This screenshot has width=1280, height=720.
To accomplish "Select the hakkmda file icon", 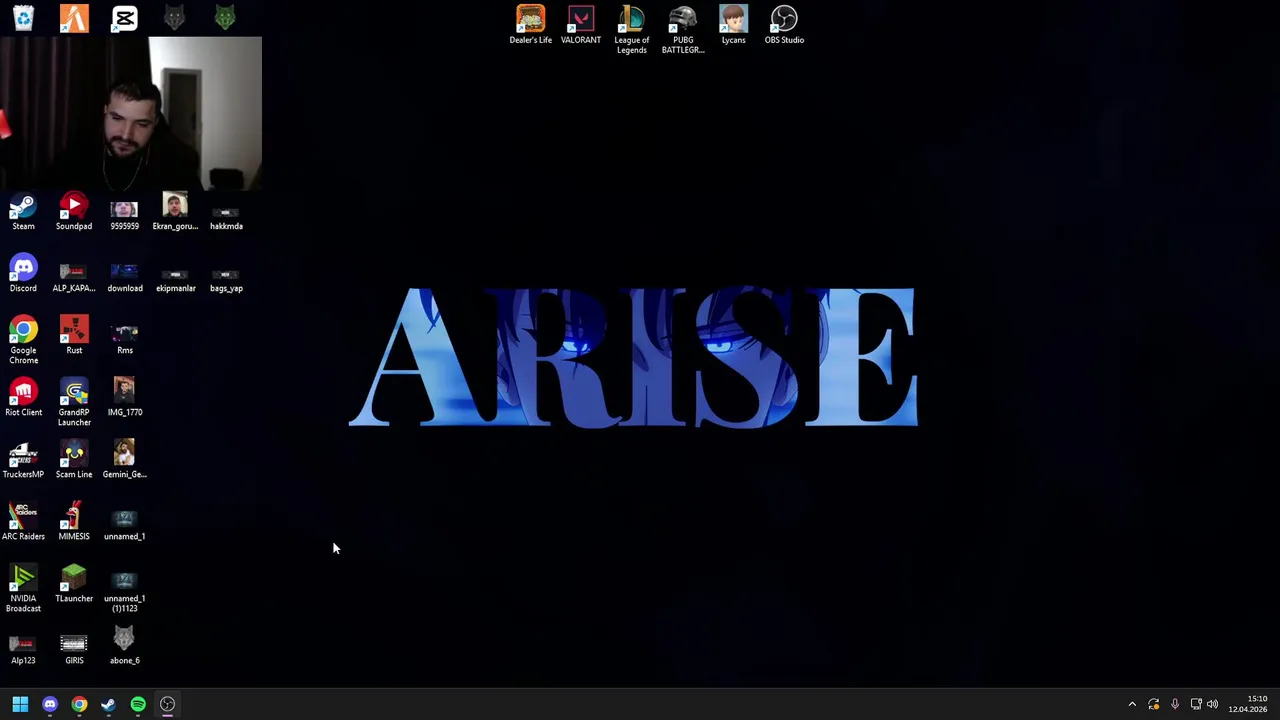I will pyautogui.click(x=226, y=218).
